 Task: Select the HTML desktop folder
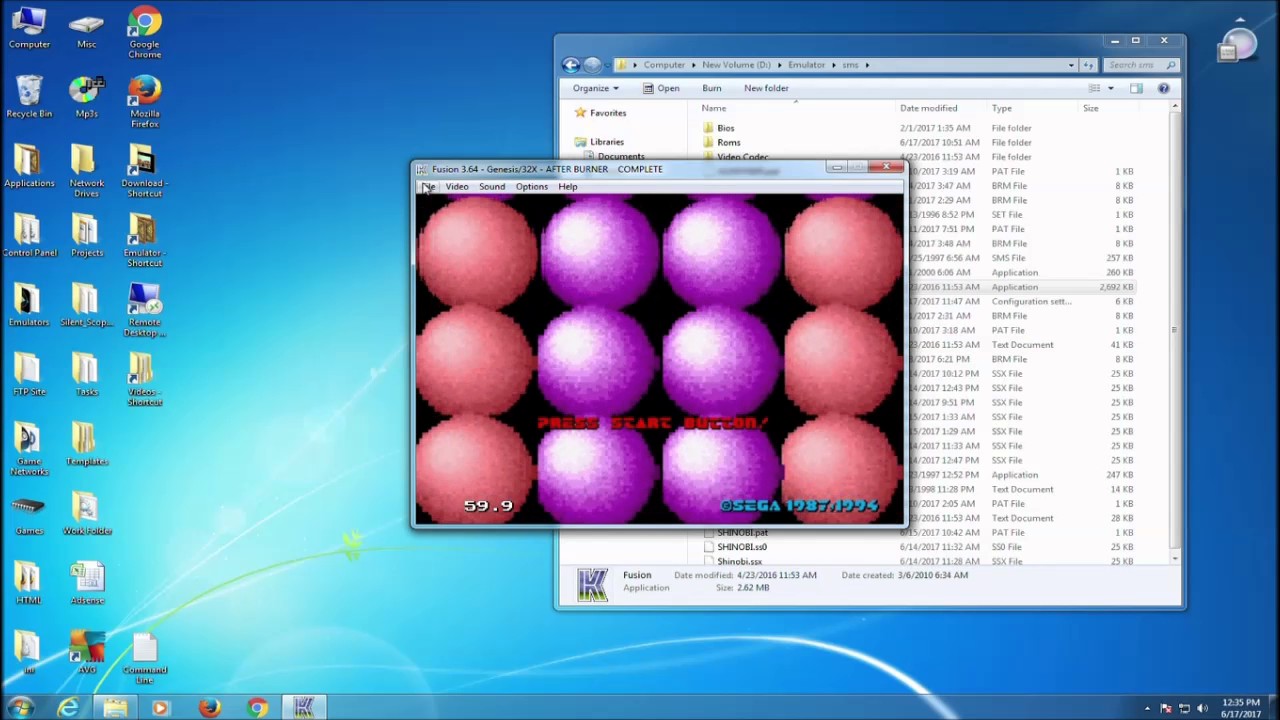tap(29, 583)
